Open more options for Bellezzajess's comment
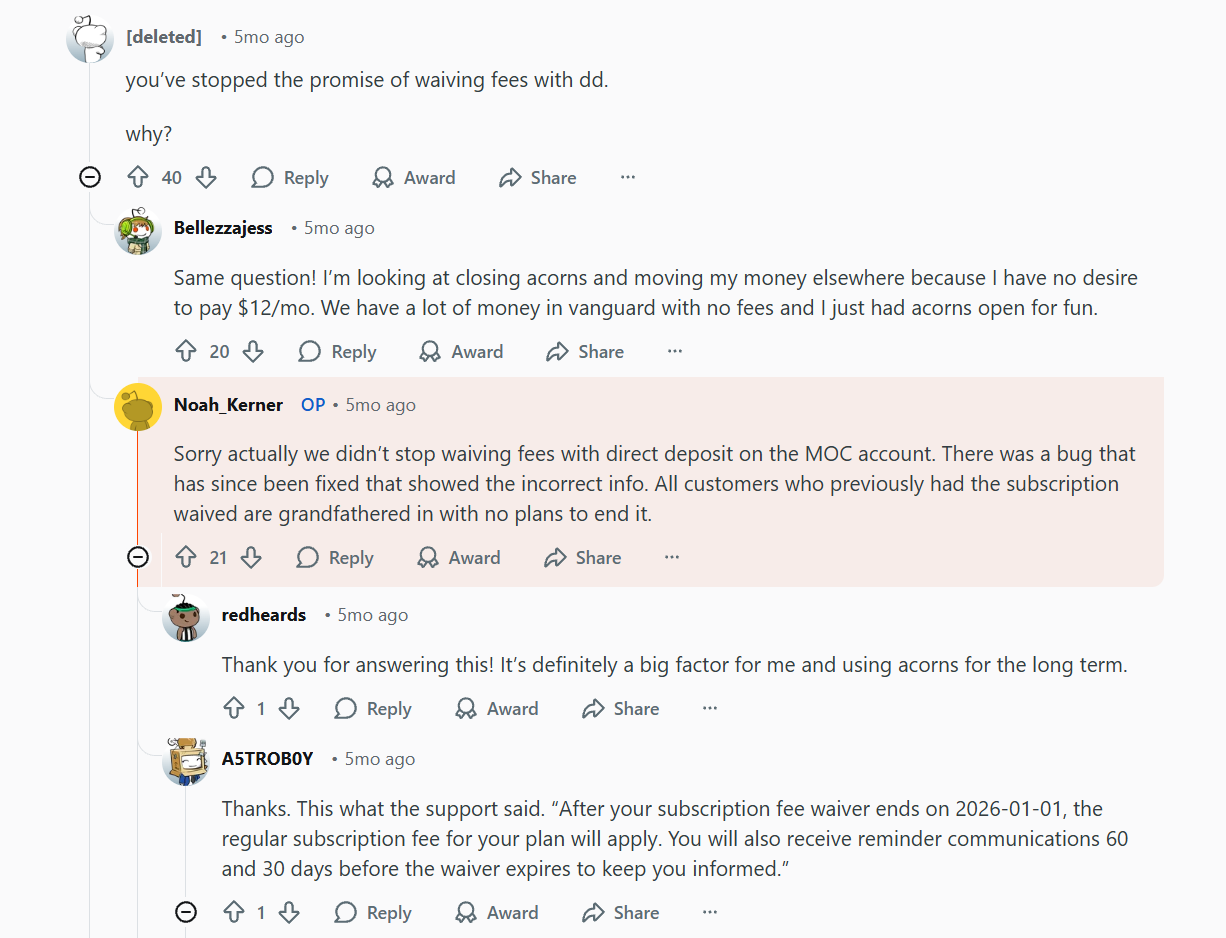 [674, 351]
